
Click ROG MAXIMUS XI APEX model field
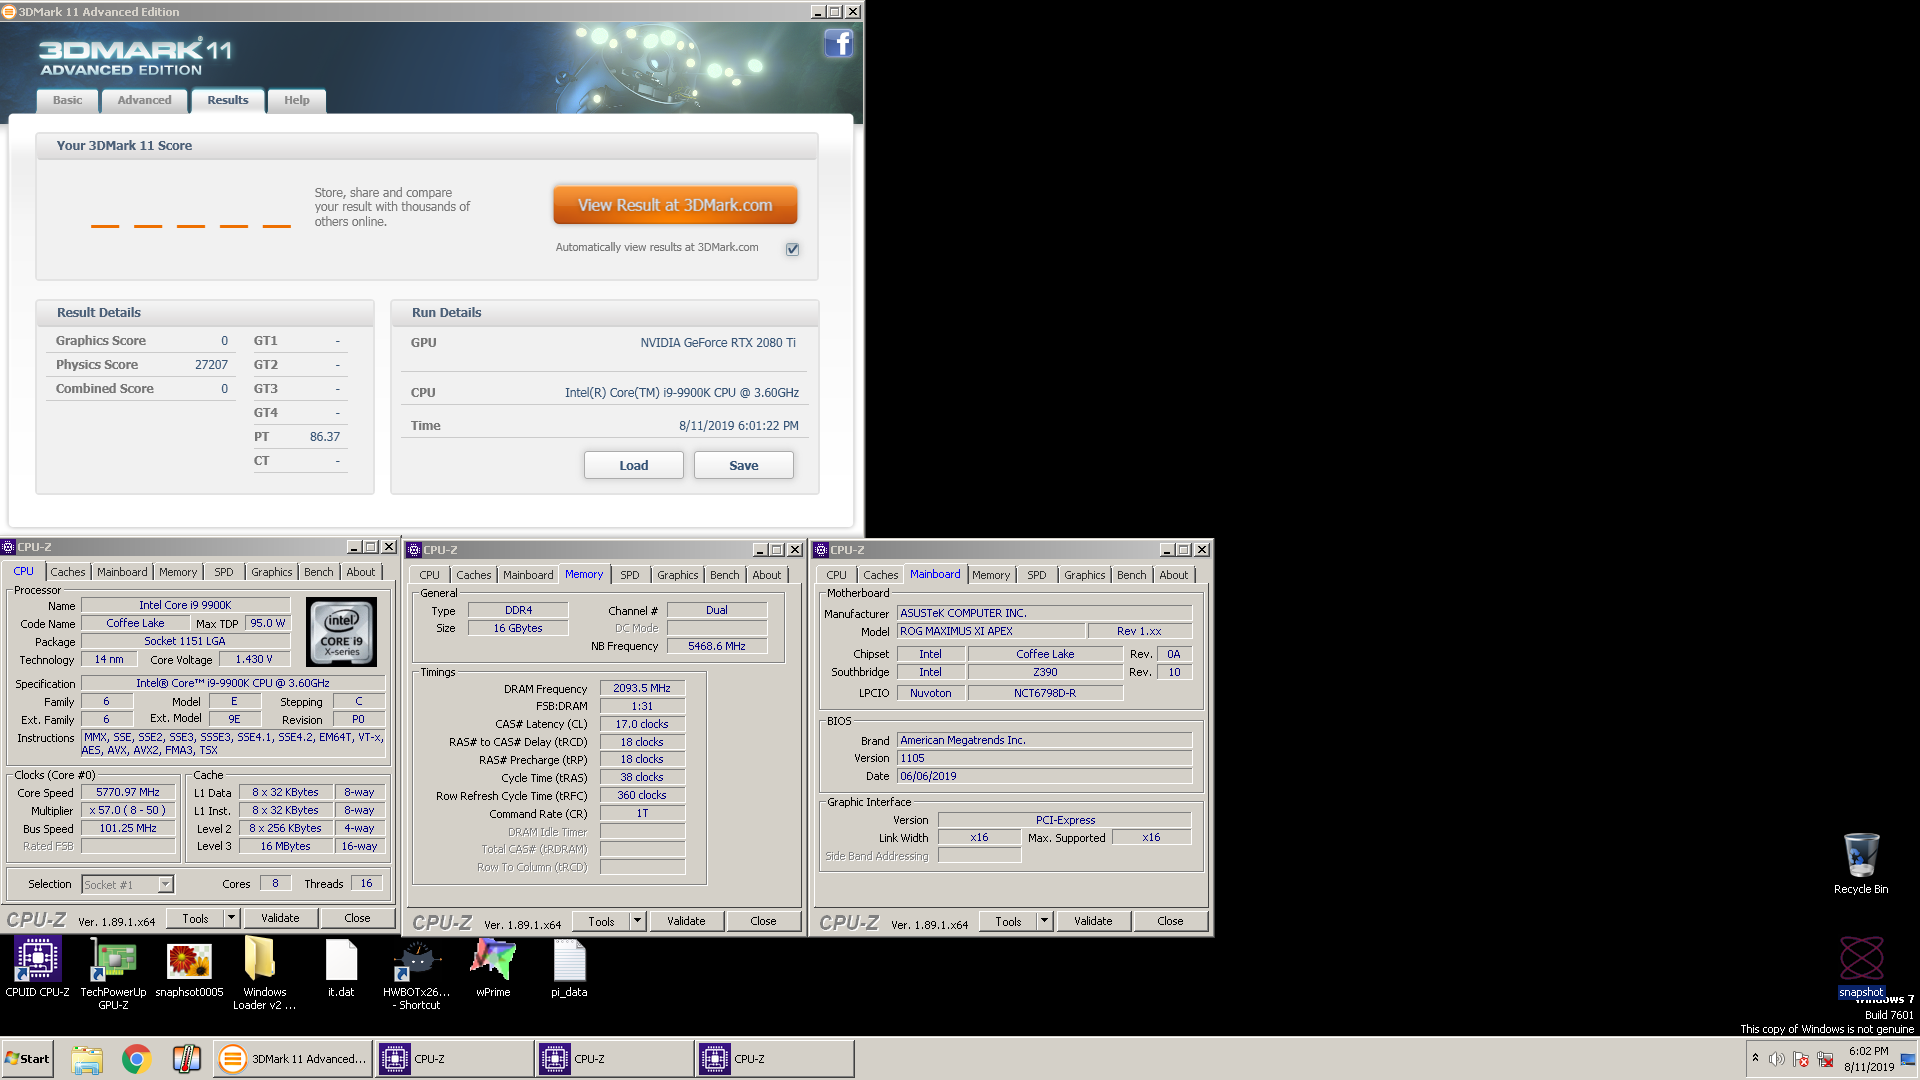point(990,631)
